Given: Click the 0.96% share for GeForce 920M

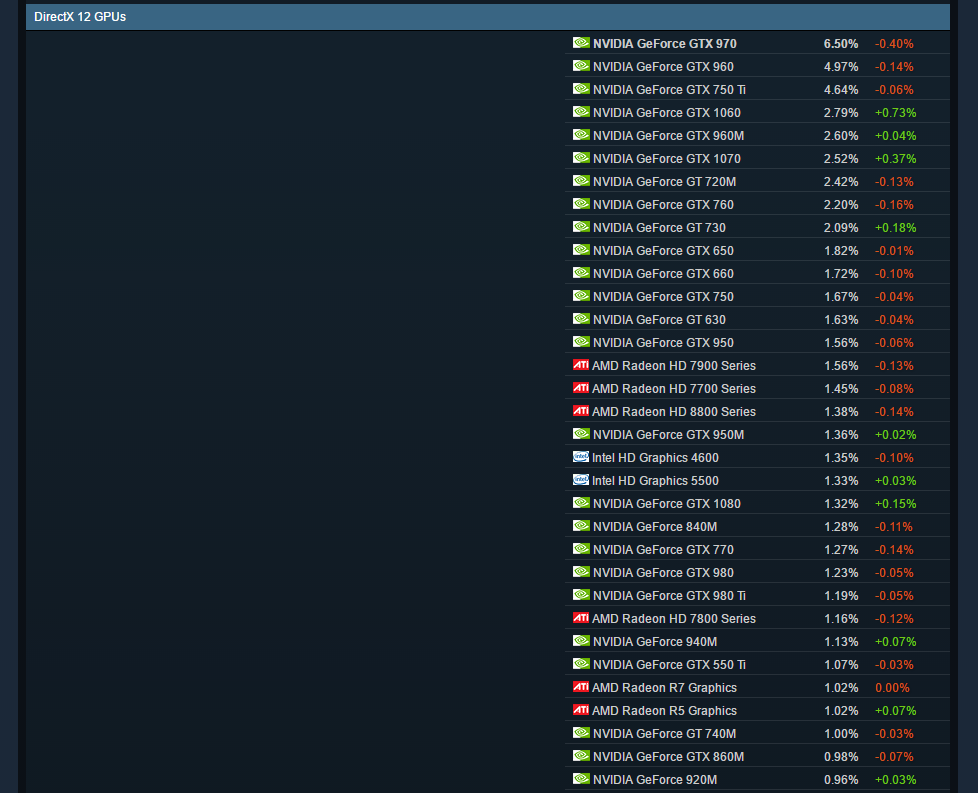Looking at the screenshot, I should [x=841, y=780].
